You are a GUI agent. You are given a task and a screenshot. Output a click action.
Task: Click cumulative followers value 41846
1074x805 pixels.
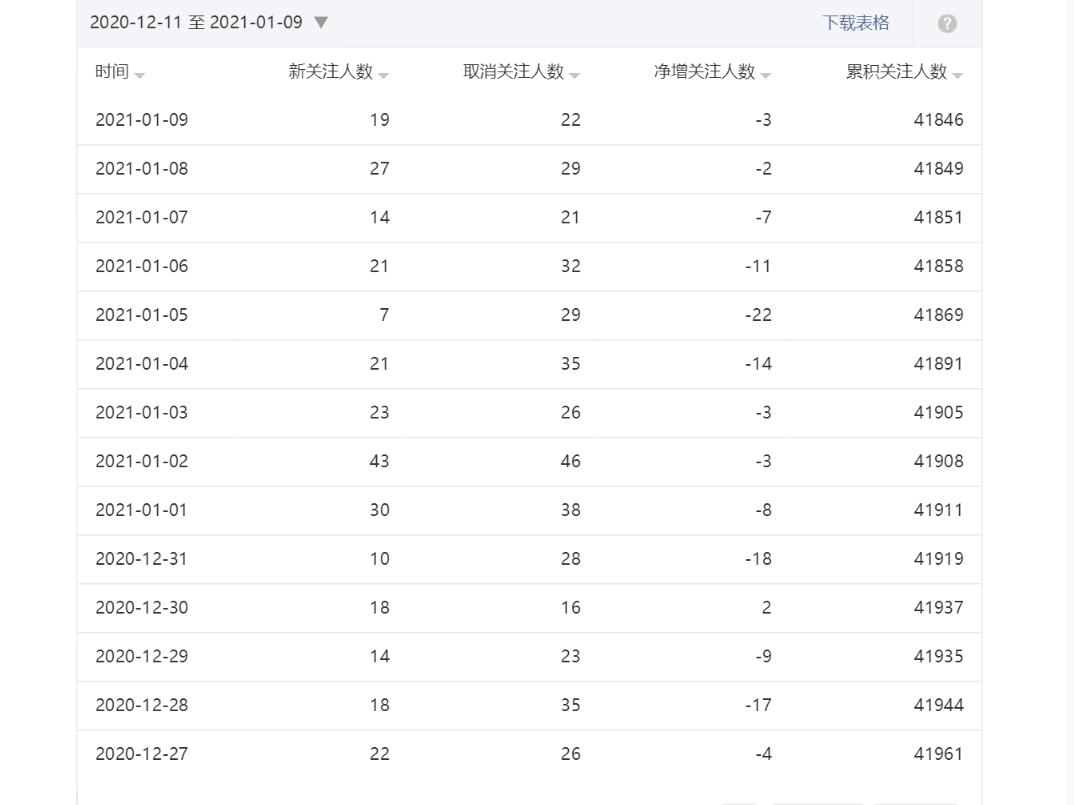point(938,120)
